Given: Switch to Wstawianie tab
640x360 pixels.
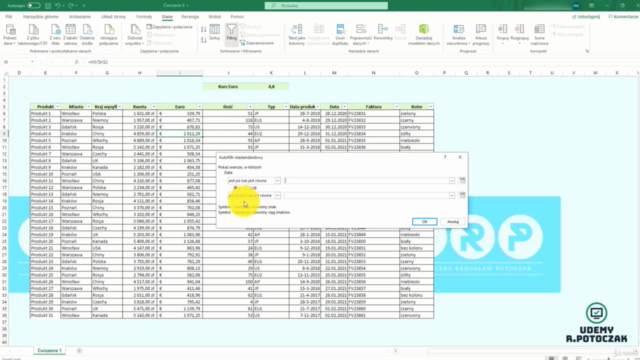Looking at the screenshot, I should [80, 17].
